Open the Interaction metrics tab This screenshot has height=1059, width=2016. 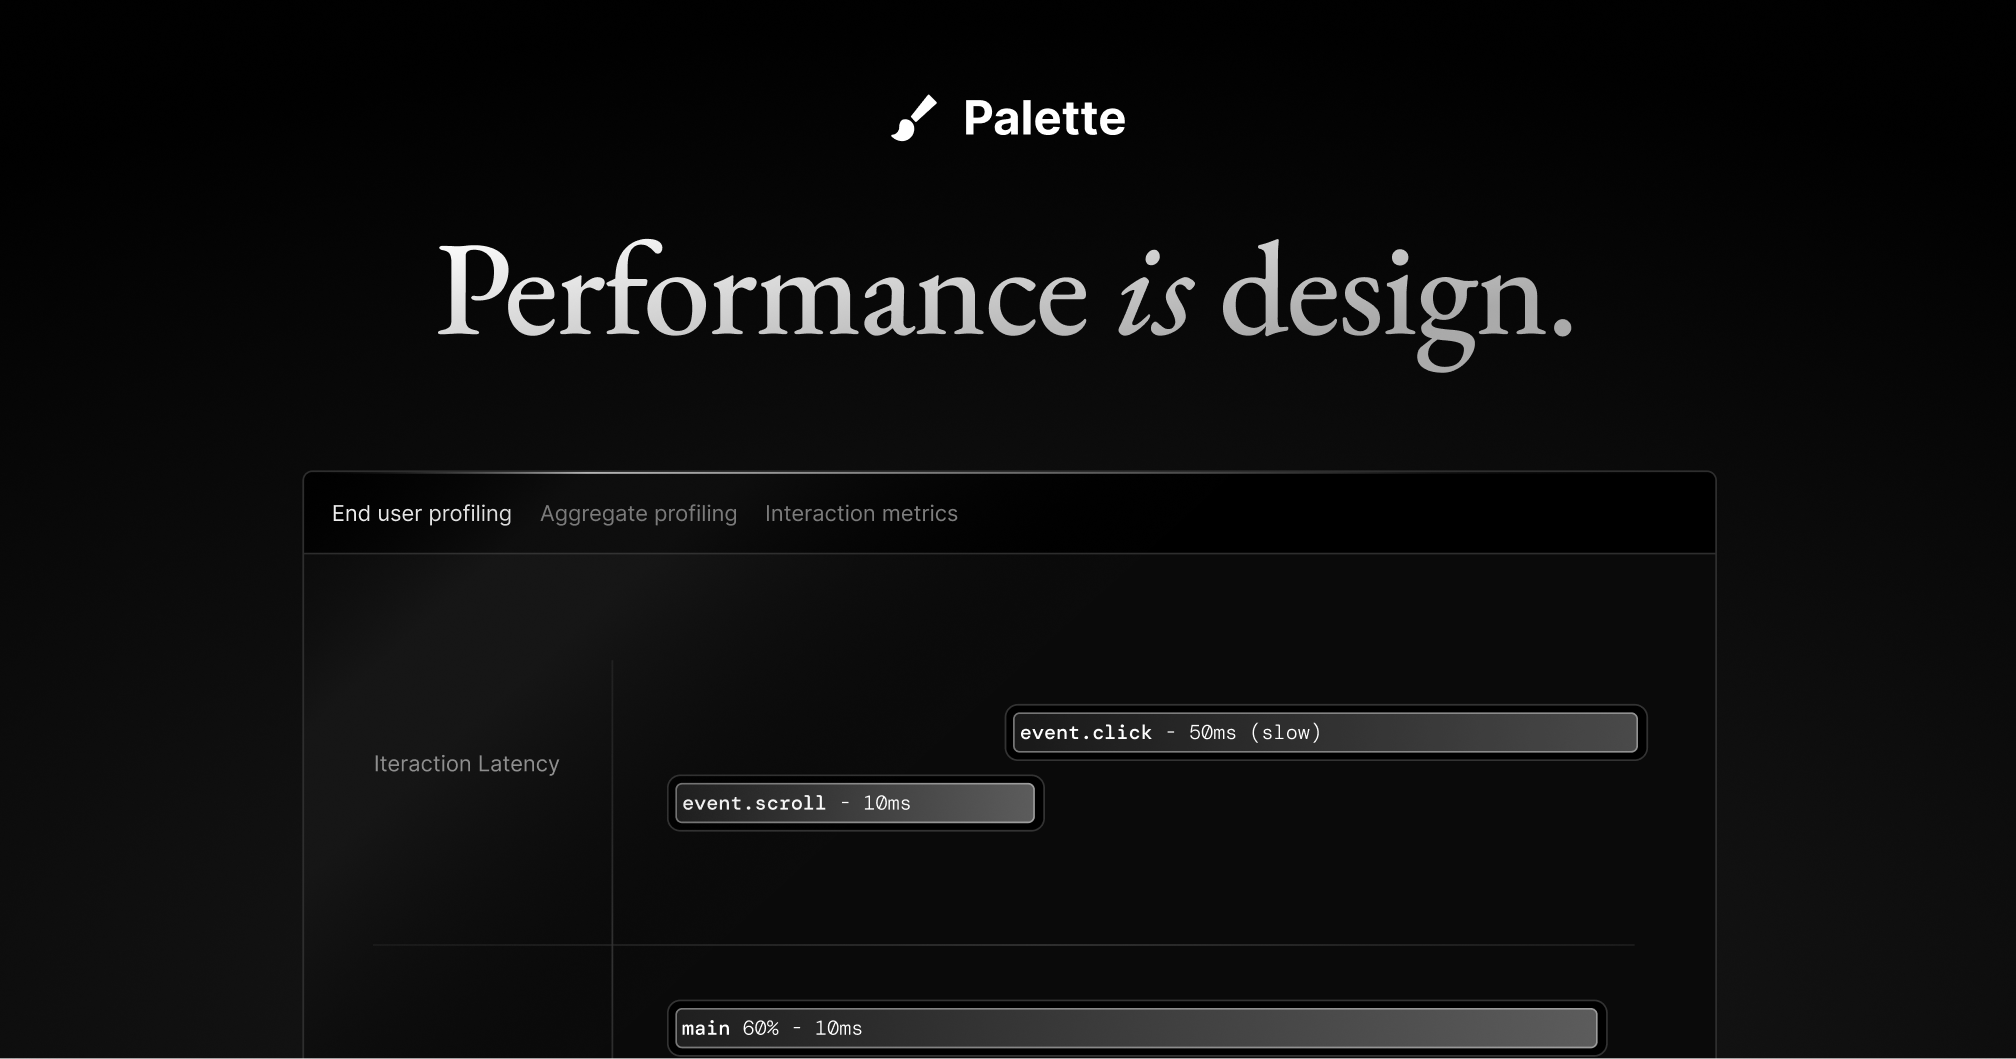coord(861,513)
